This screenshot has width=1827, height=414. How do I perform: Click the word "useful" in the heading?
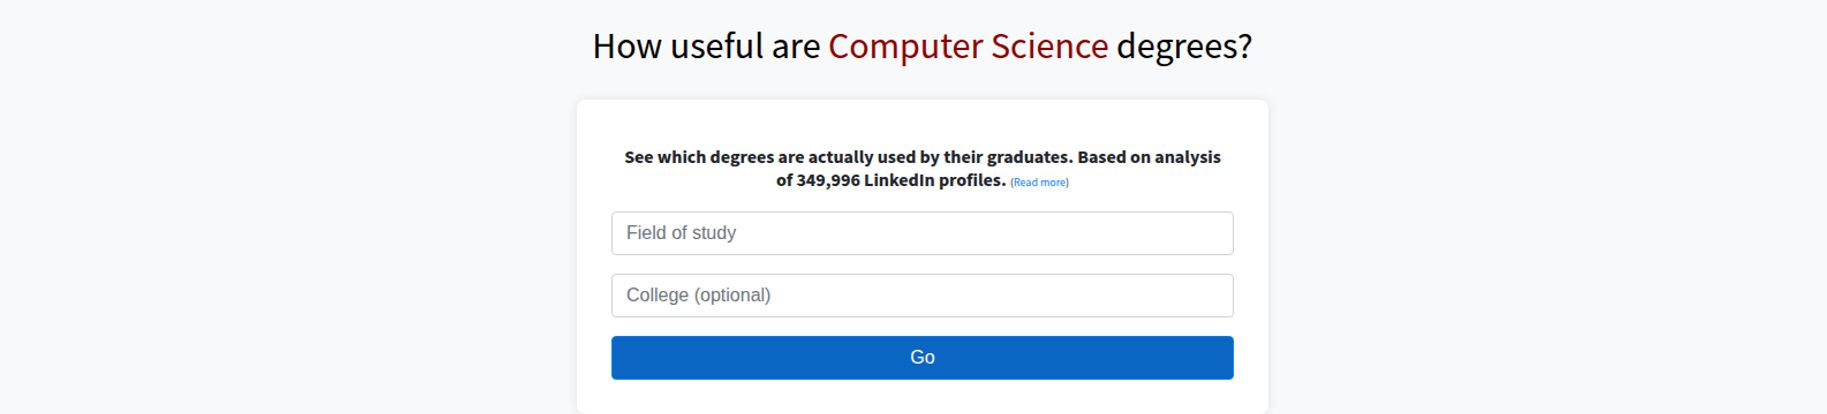(x=716, y=46)
